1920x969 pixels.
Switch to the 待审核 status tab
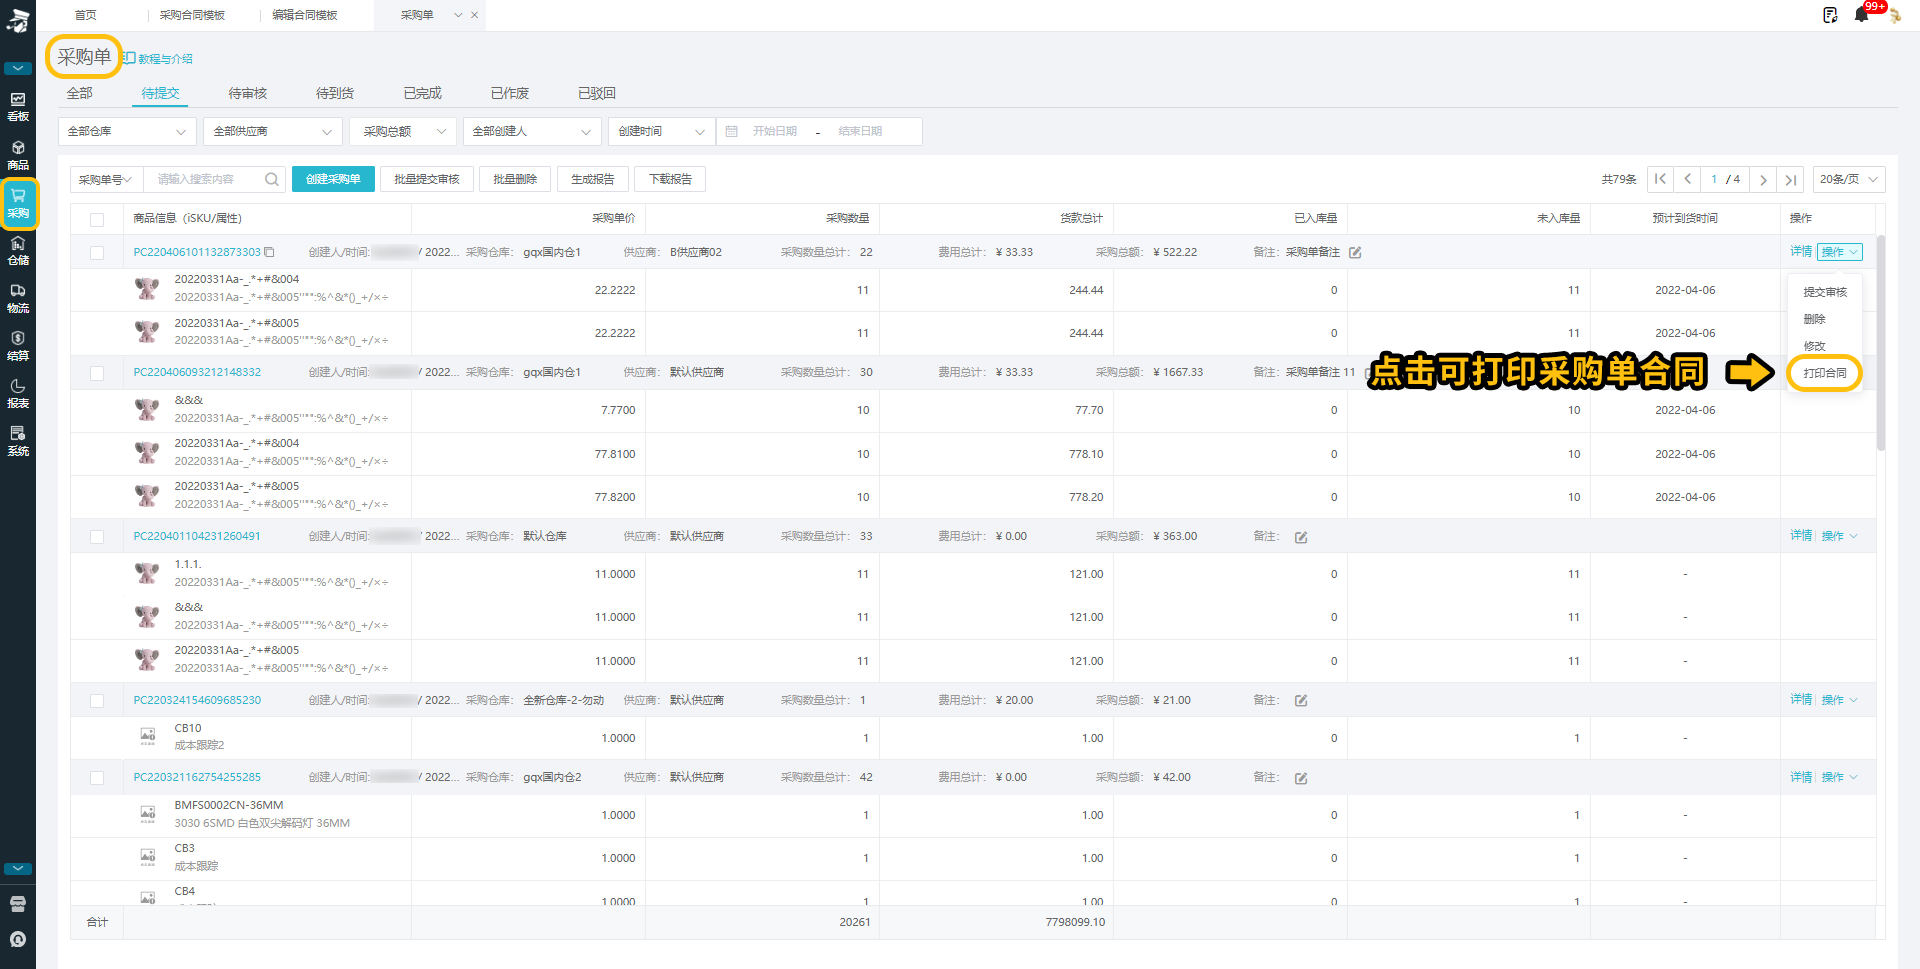(247, 93)
